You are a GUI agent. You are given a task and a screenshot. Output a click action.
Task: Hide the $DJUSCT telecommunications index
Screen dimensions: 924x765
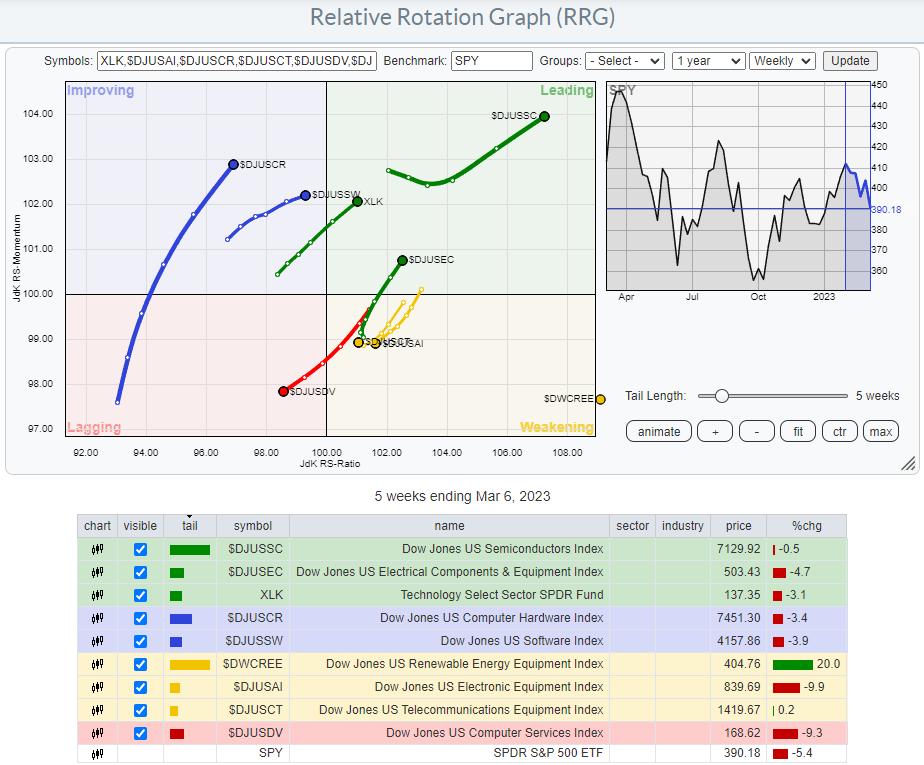pyautogui.click(x=140, y=710)
